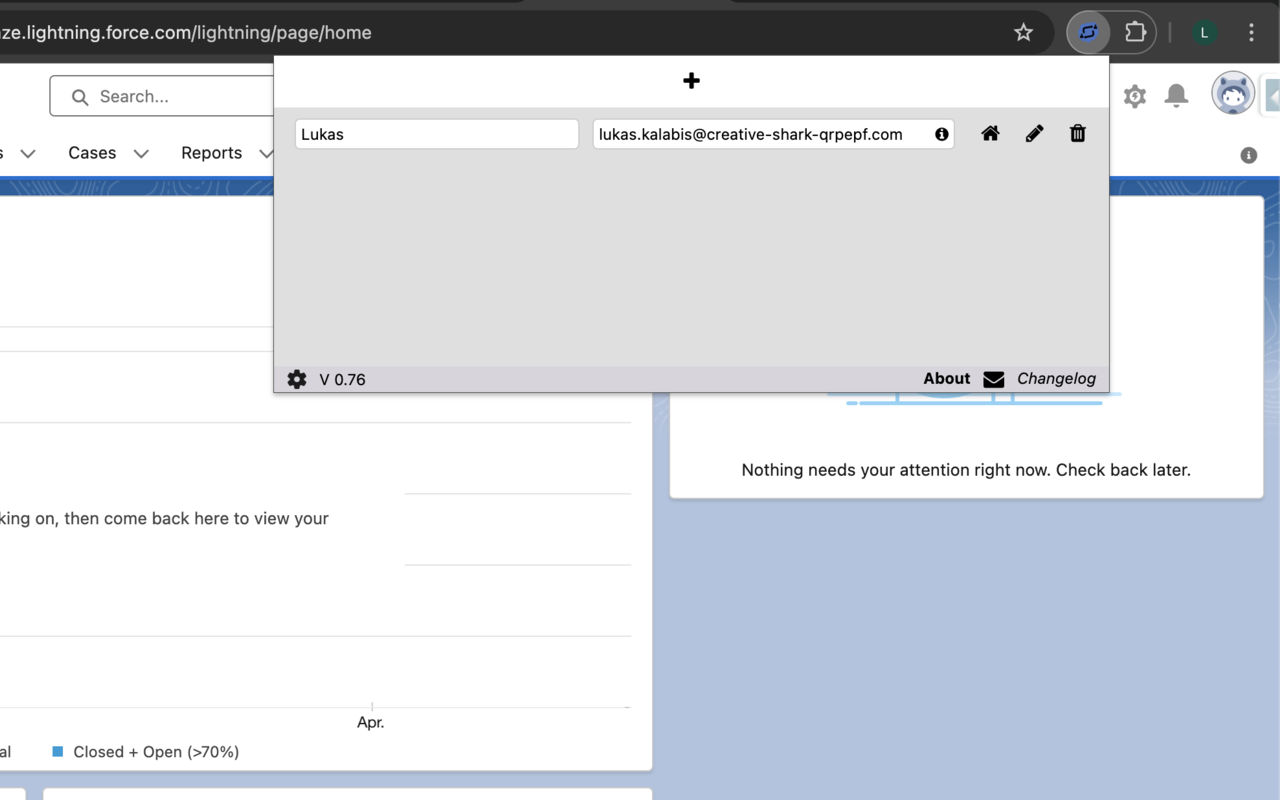Open extension settings with the gear icon
This screenshot has height=800, width=1280.
(x=296, y=379)
